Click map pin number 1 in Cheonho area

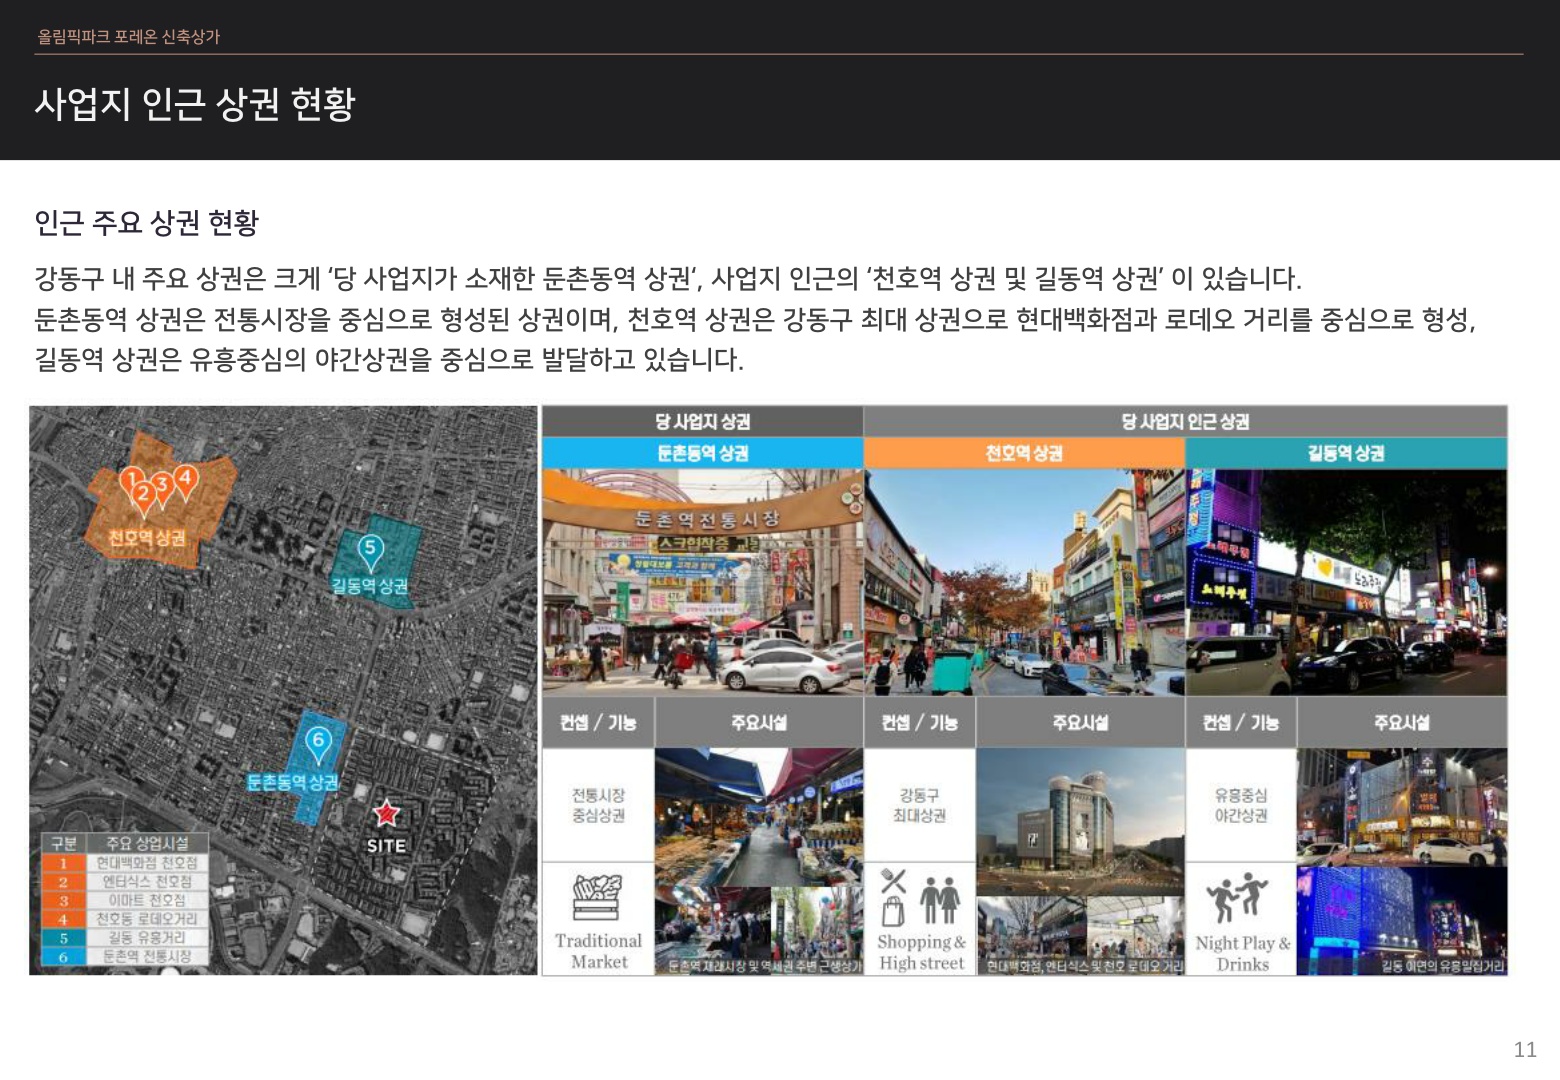[131, 480]
